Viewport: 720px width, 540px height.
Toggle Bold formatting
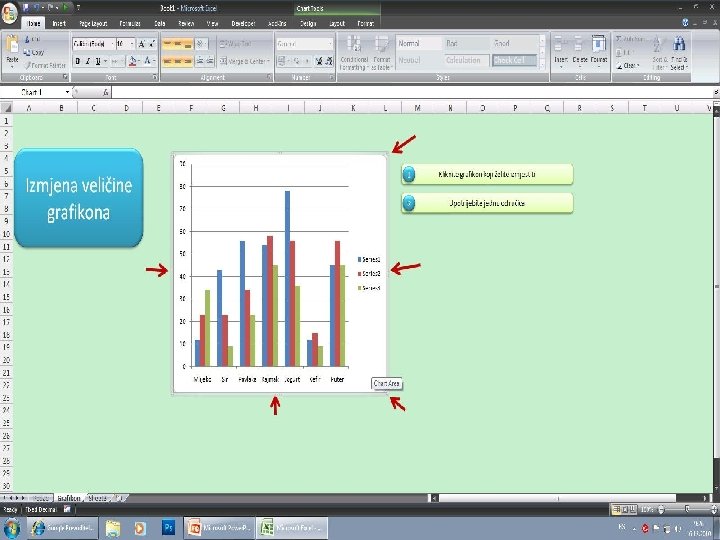[78, 61]
